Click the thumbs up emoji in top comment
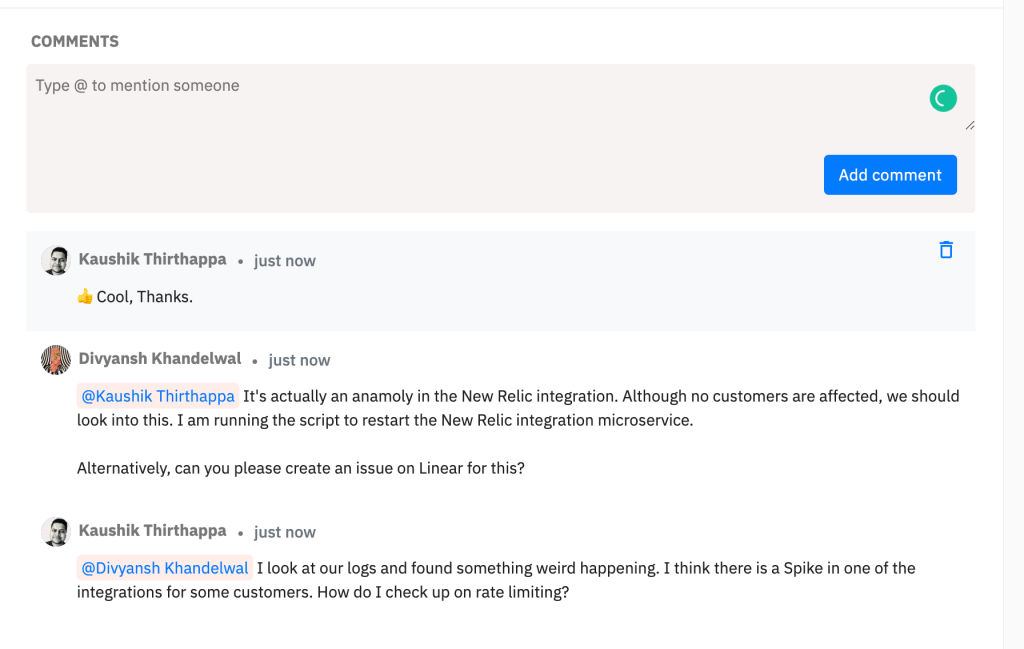Screen dimensions: 1024x649 85,297
